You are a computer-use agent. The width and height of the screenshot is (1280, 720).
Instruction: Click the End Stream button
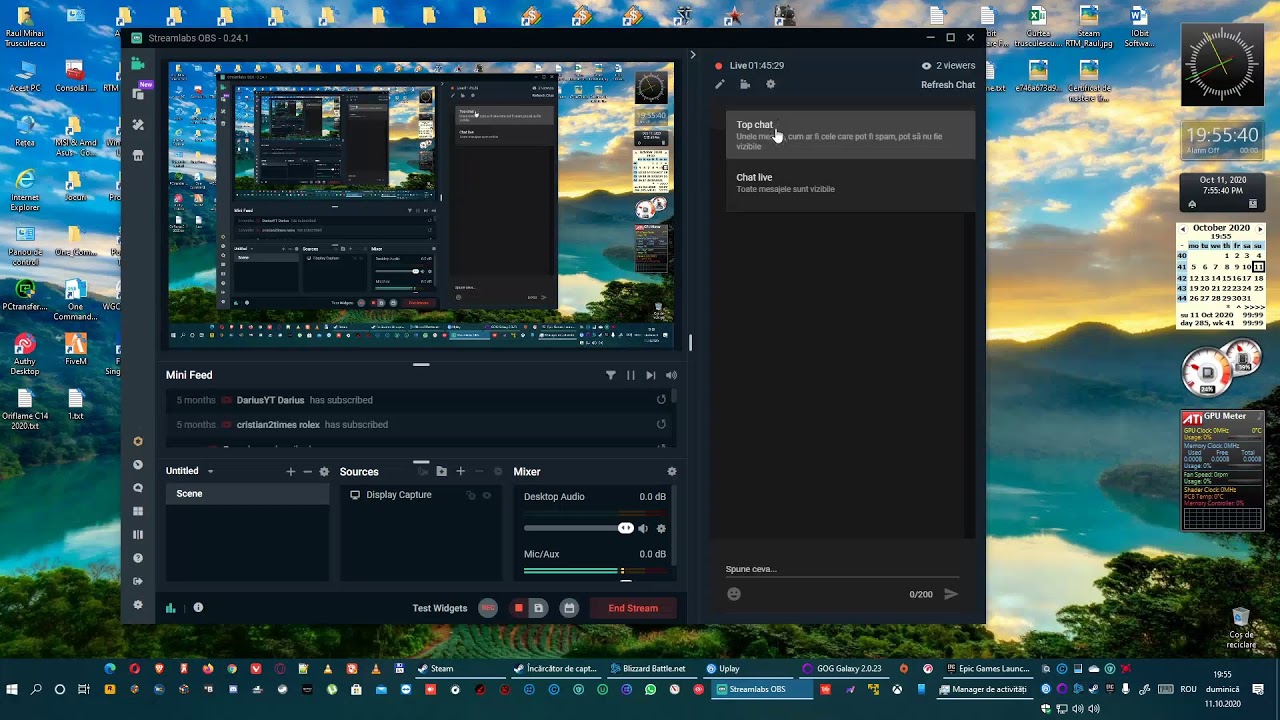(x=633, y=608)
